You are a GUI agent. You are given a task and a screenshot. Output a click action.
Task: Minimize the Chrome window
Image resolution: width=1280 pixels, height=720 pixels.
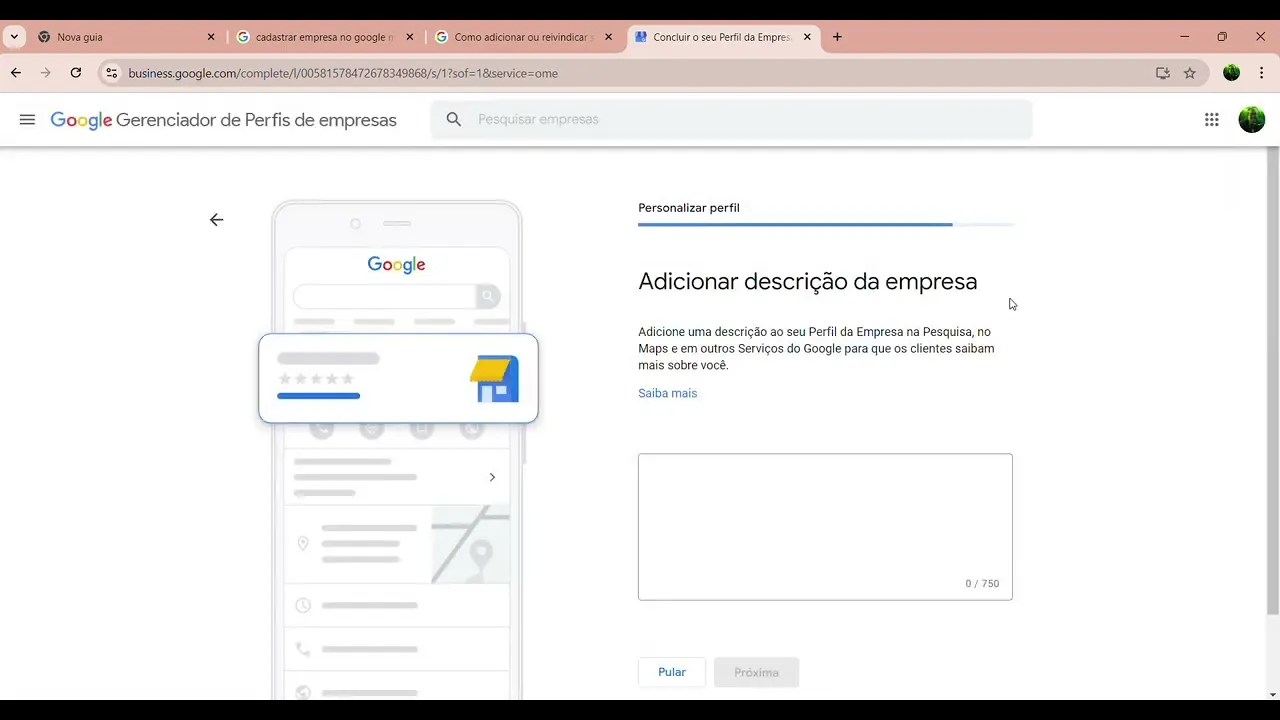[1184, 37]
